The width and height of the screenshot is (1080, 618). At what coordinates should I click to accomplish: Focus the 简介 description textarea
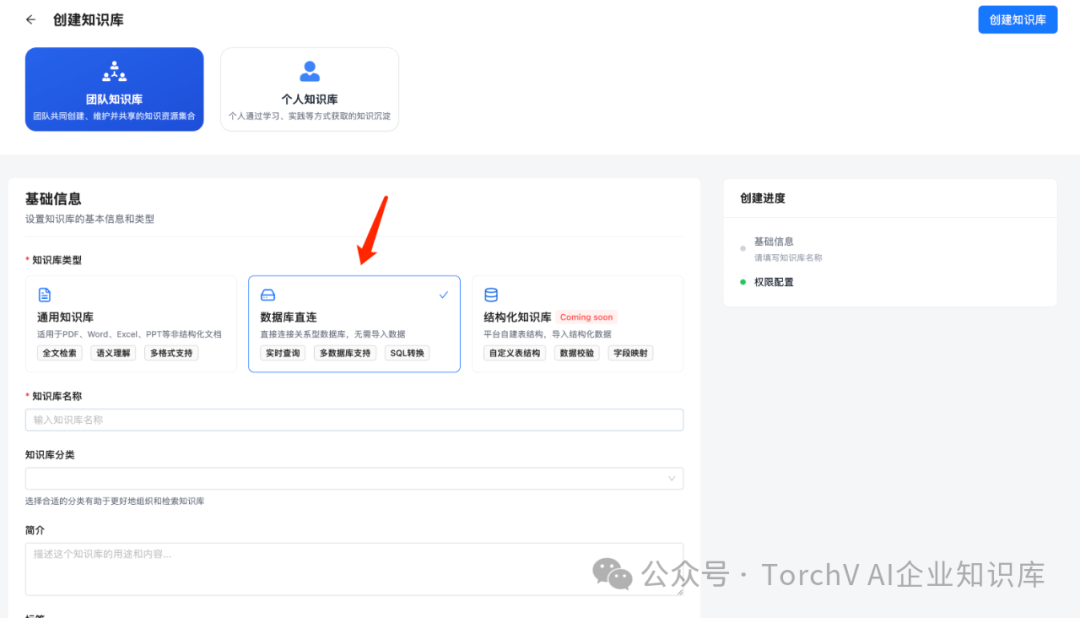354,569
